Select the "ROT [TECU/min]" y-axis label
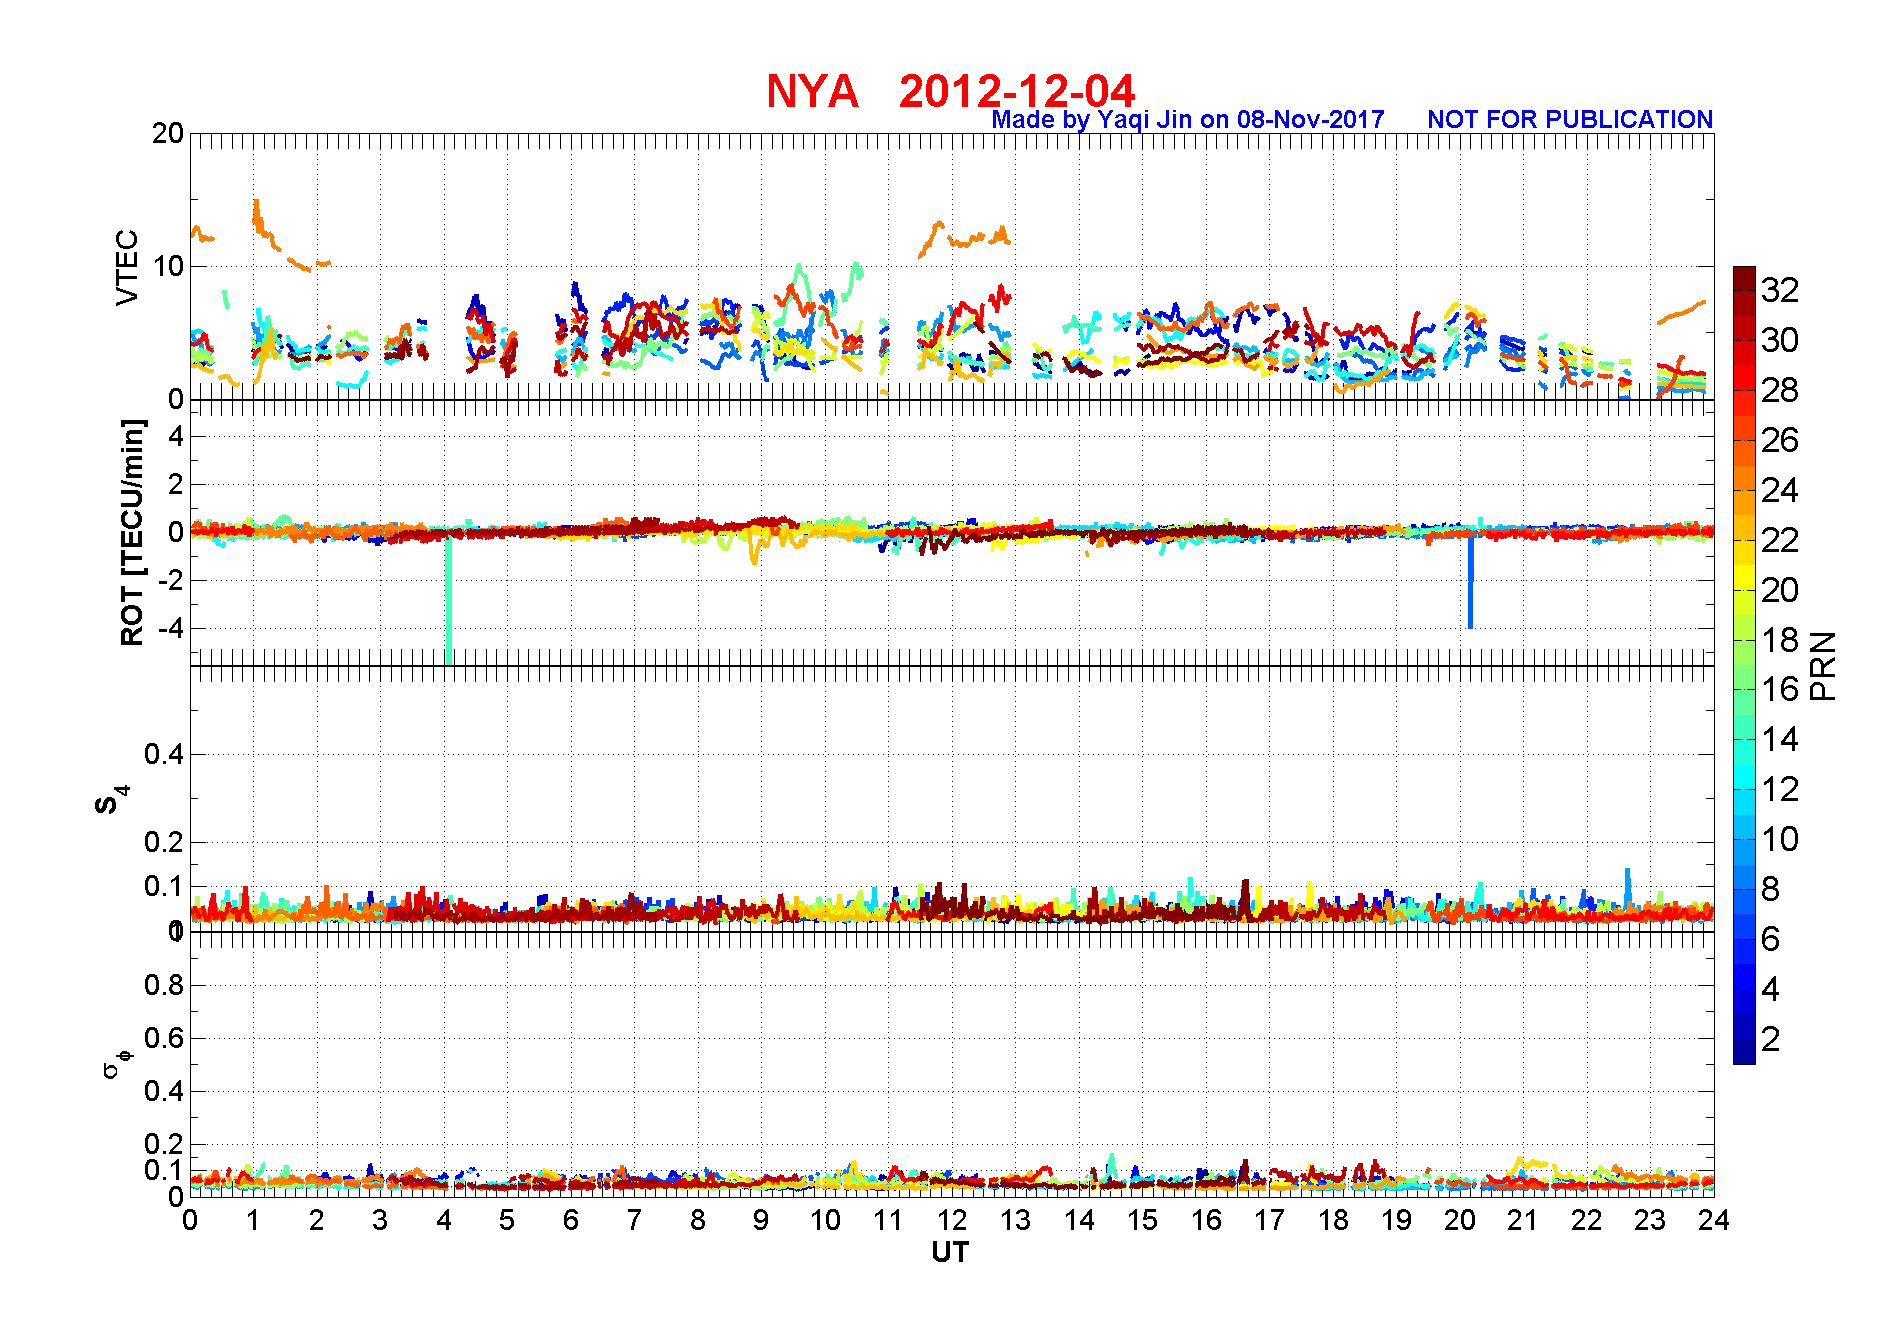 point(132,532)
